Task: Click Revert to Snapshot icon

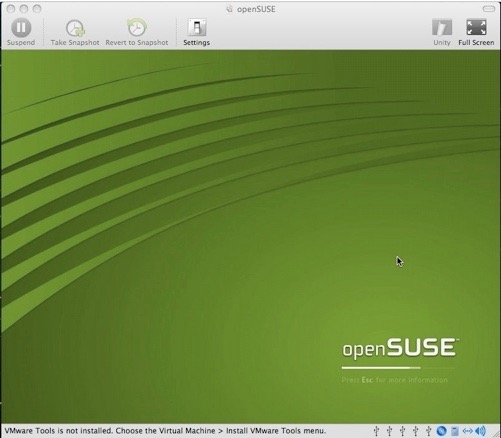Action: tap(137, 28)
